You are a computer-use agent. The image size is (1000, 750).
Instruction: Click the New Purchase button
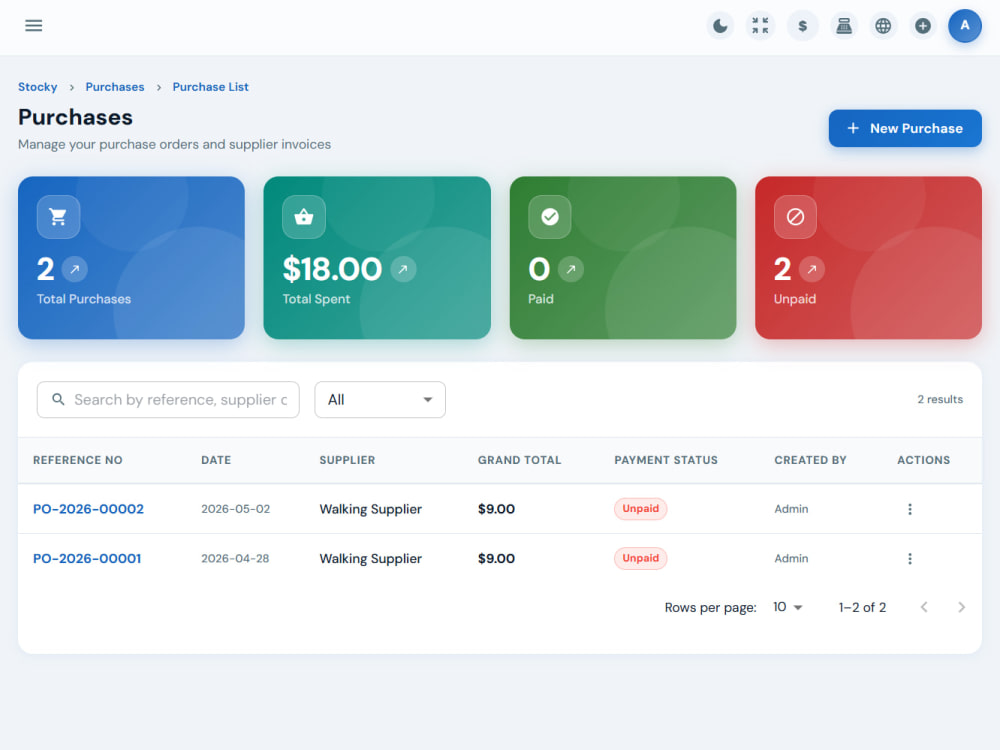pyautogui.click(x=905, y=128)
